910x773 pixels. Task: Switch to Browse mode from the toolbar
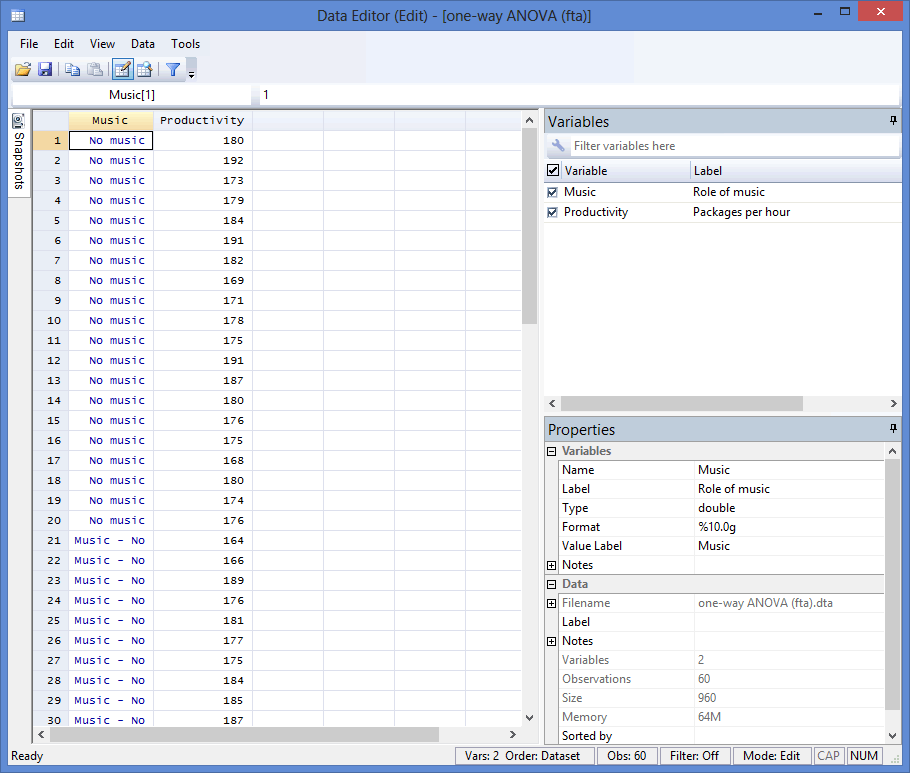(145, 69)
